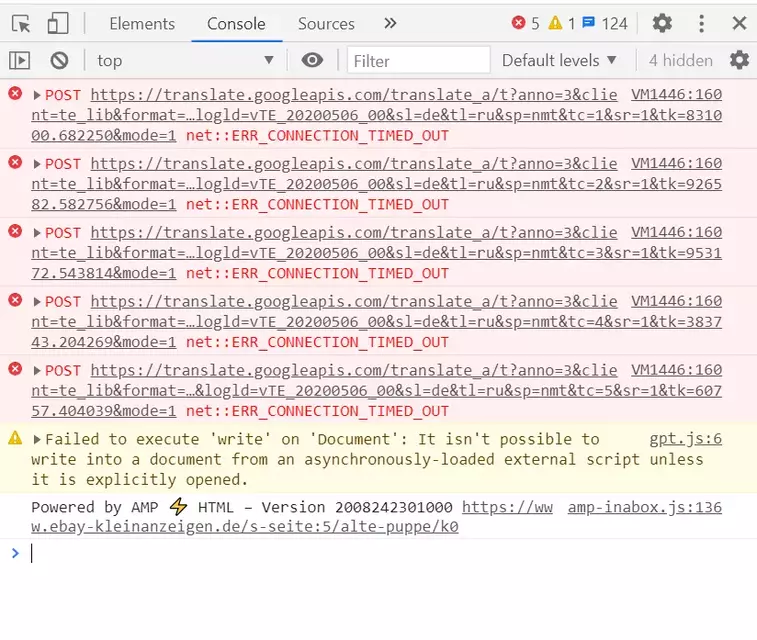Expand the POST error with tc=3
Viewport: 757px width, 640px height.
[37, 233]
